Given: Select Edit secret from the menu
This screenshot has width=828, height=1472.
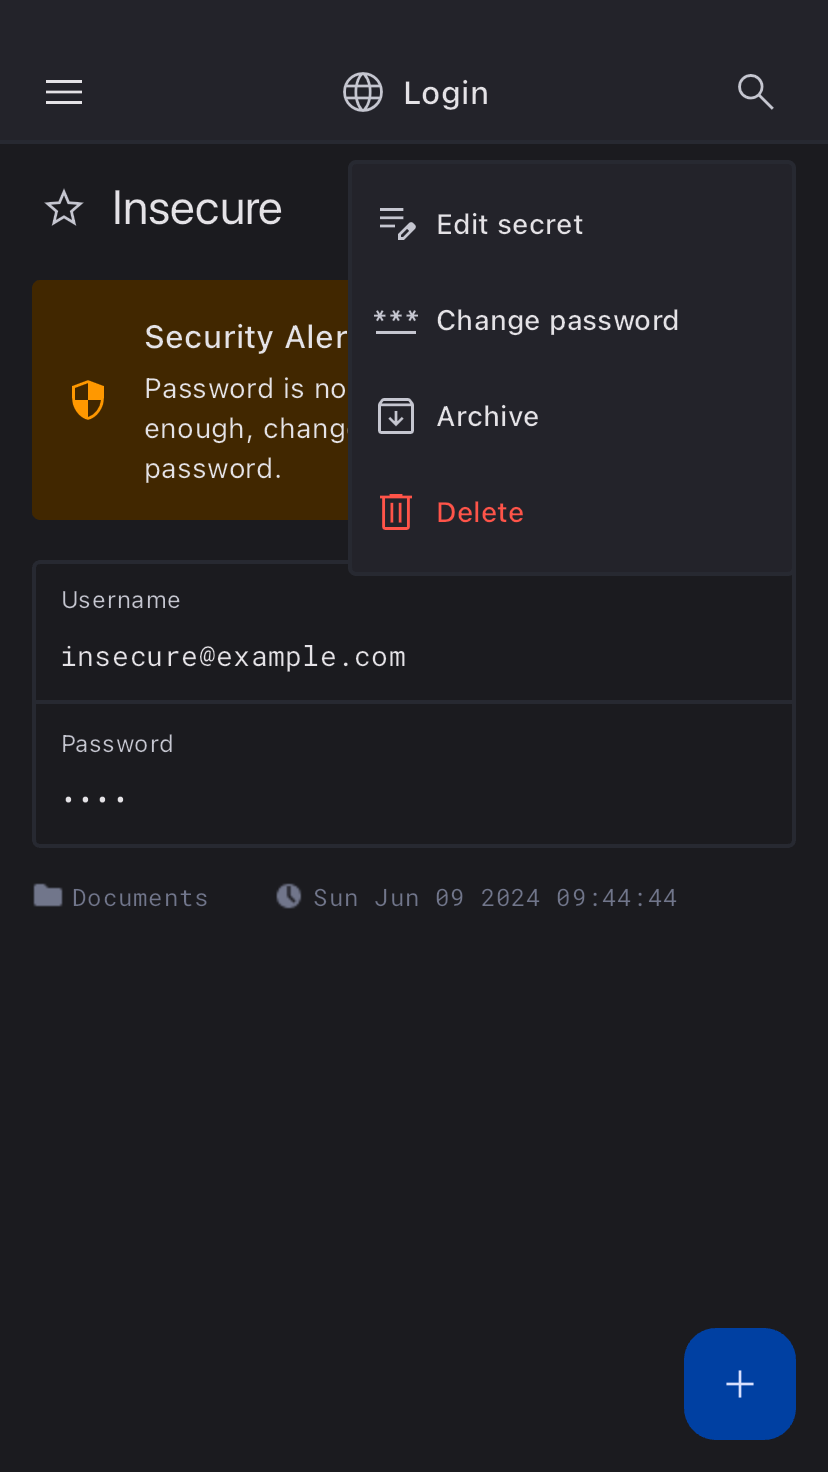Looking at the screenshot, I should pos(510,224).
